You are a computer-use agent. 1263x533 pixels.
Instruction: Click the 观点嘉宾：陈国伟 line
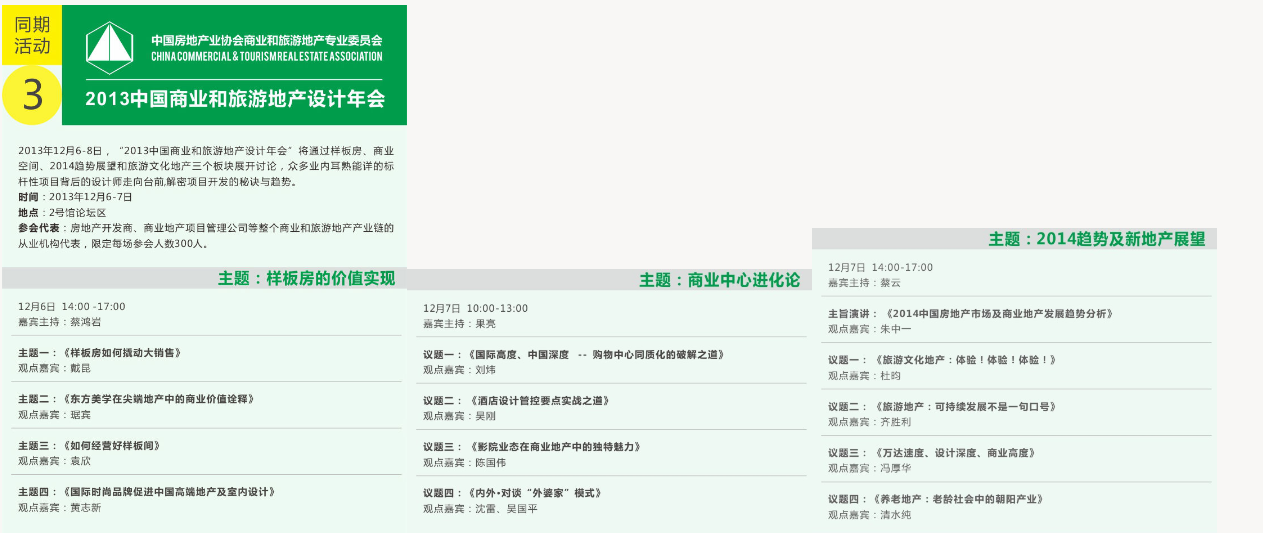(x=464, y=463)
